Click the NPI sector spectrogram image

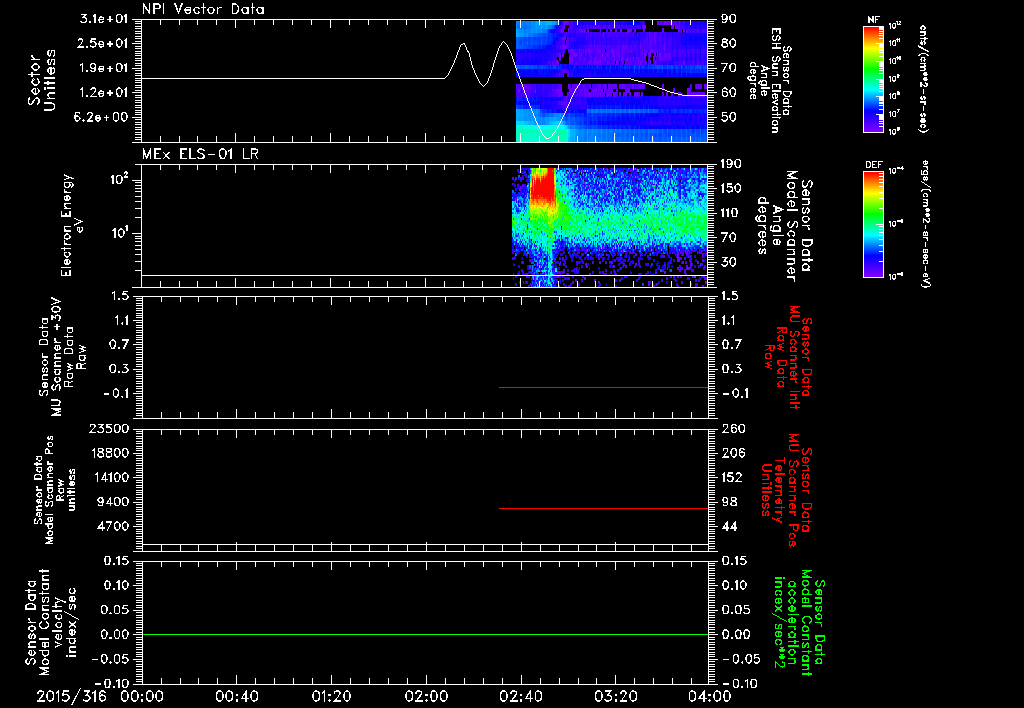[611, 81]
